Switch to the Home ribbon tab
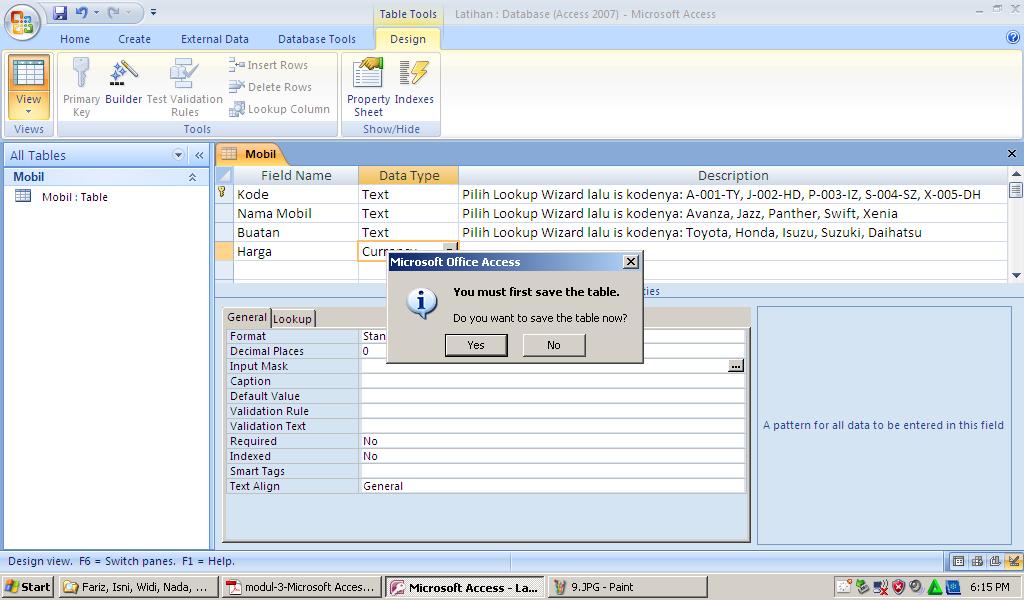 [75, 39]
